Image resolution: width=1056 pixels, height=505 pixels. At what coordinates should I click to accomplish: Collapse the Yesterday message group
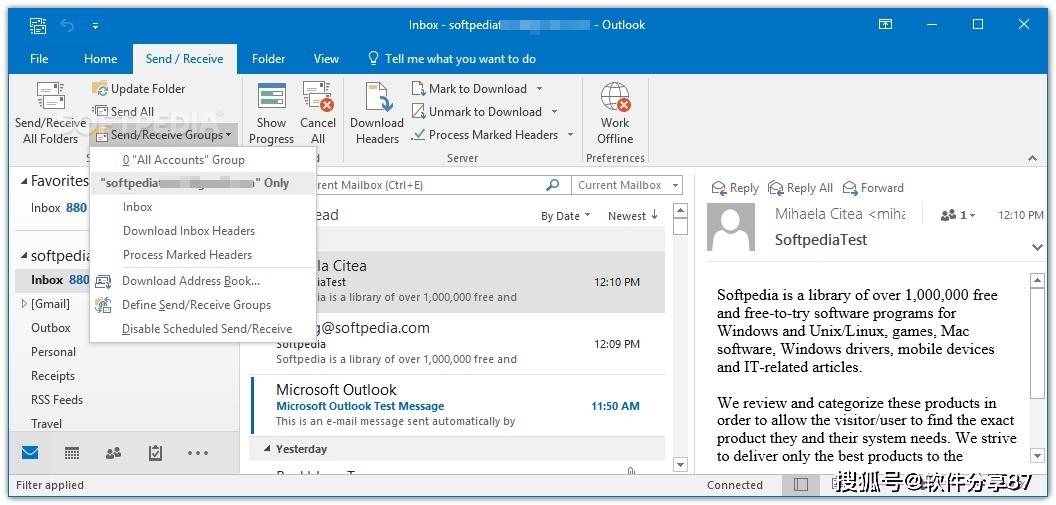(267, 449)
